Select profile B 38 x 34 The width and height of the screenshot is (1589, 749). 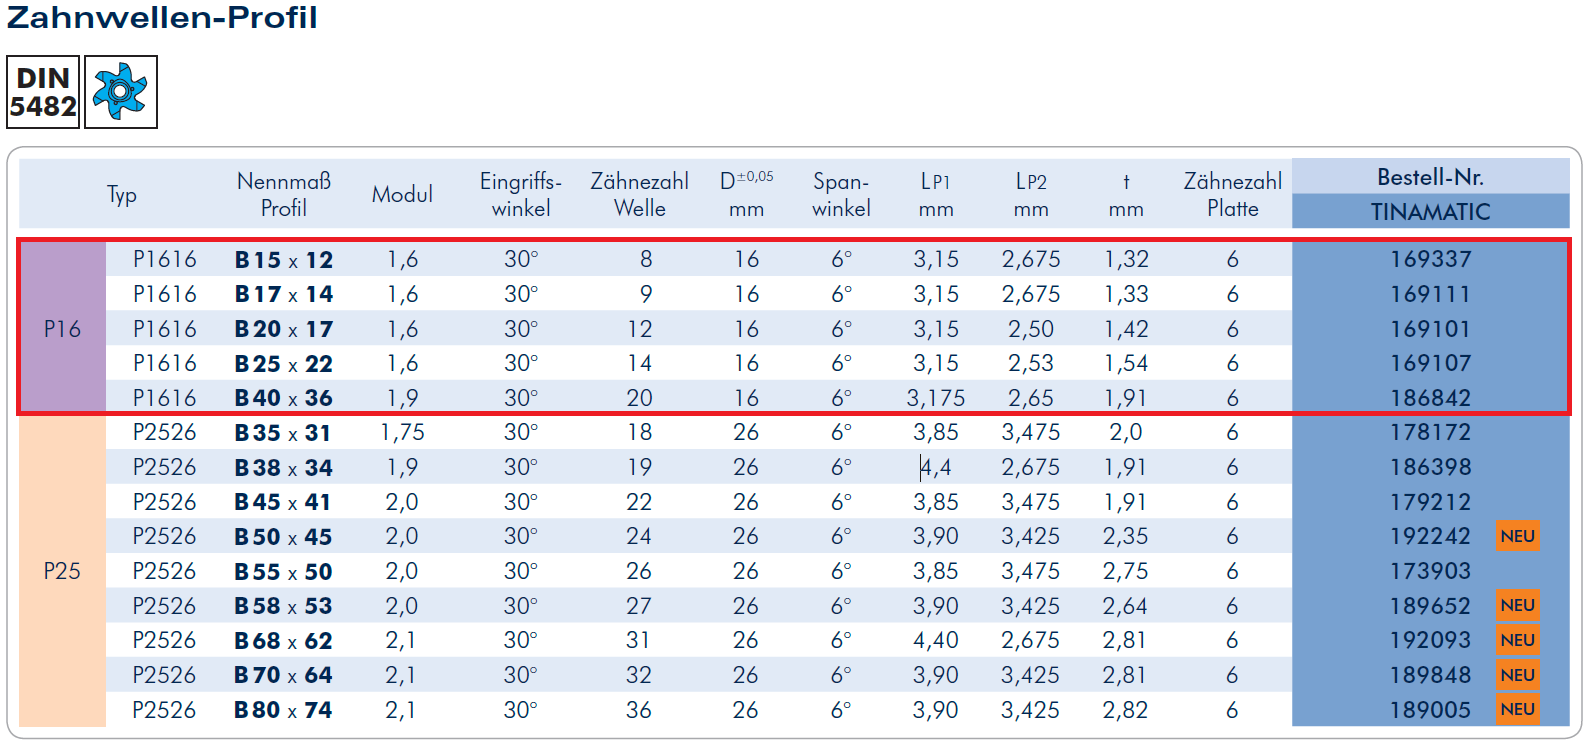[x=284, y=468]
